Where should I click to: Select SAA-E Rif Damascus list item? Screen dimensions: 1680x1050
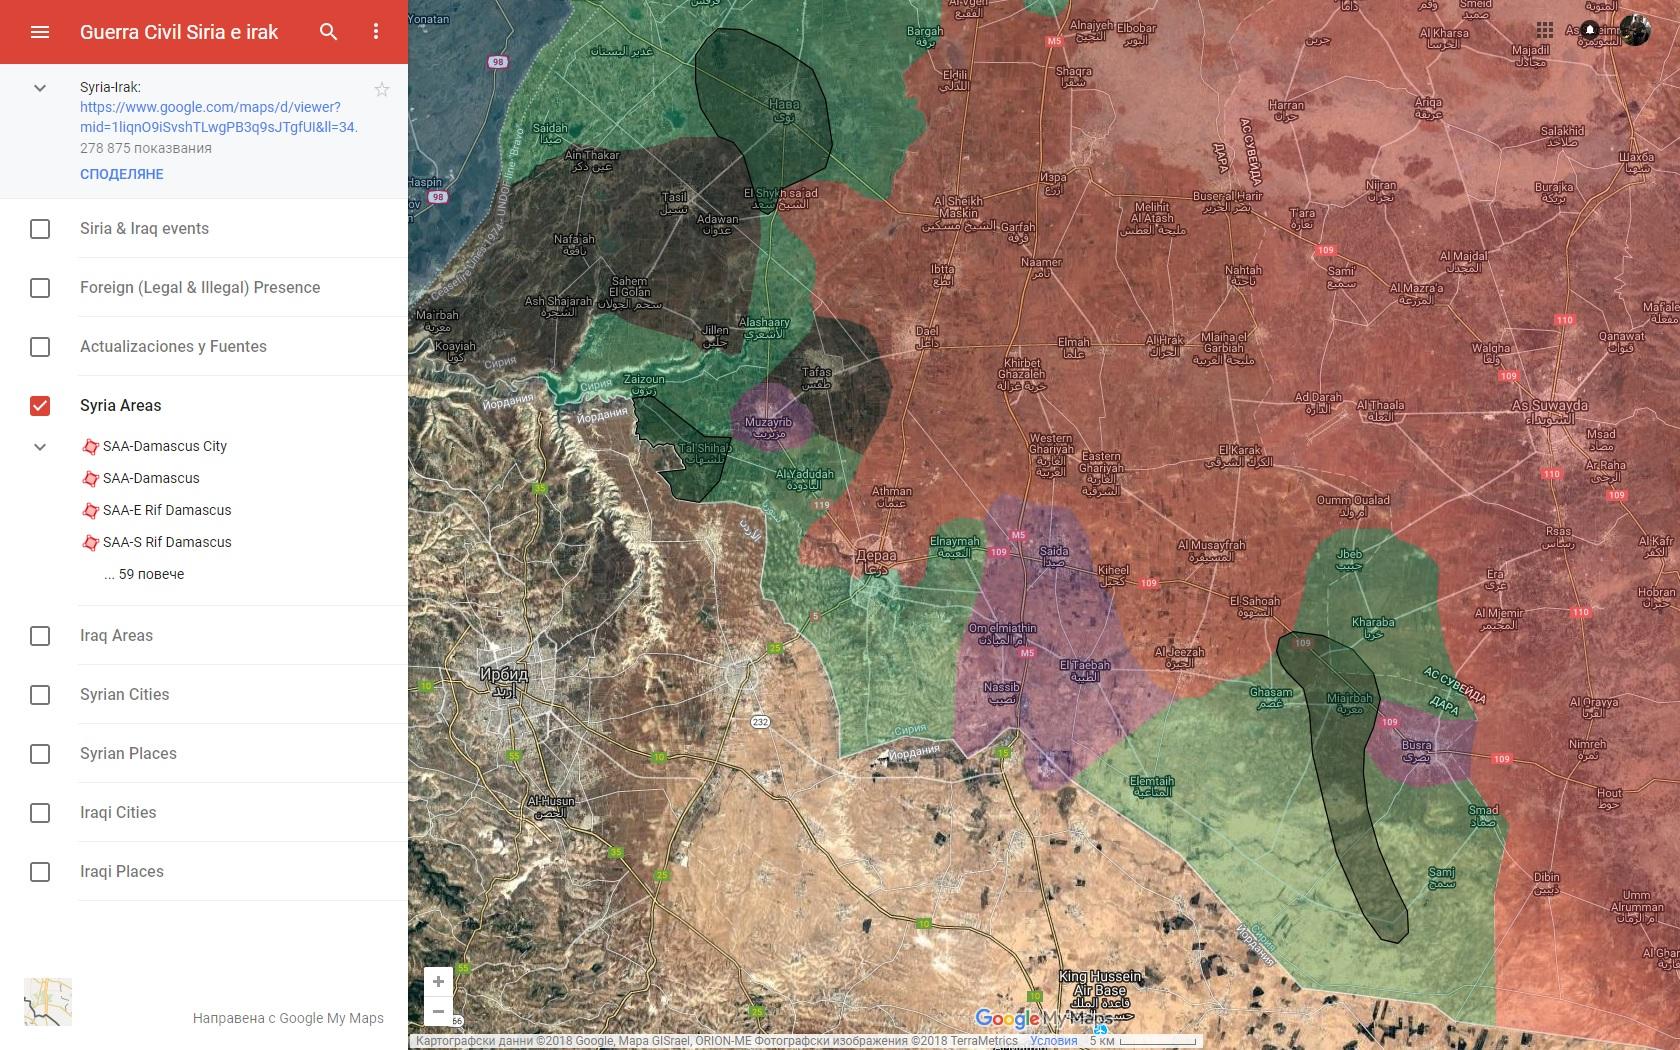[167, 511]
